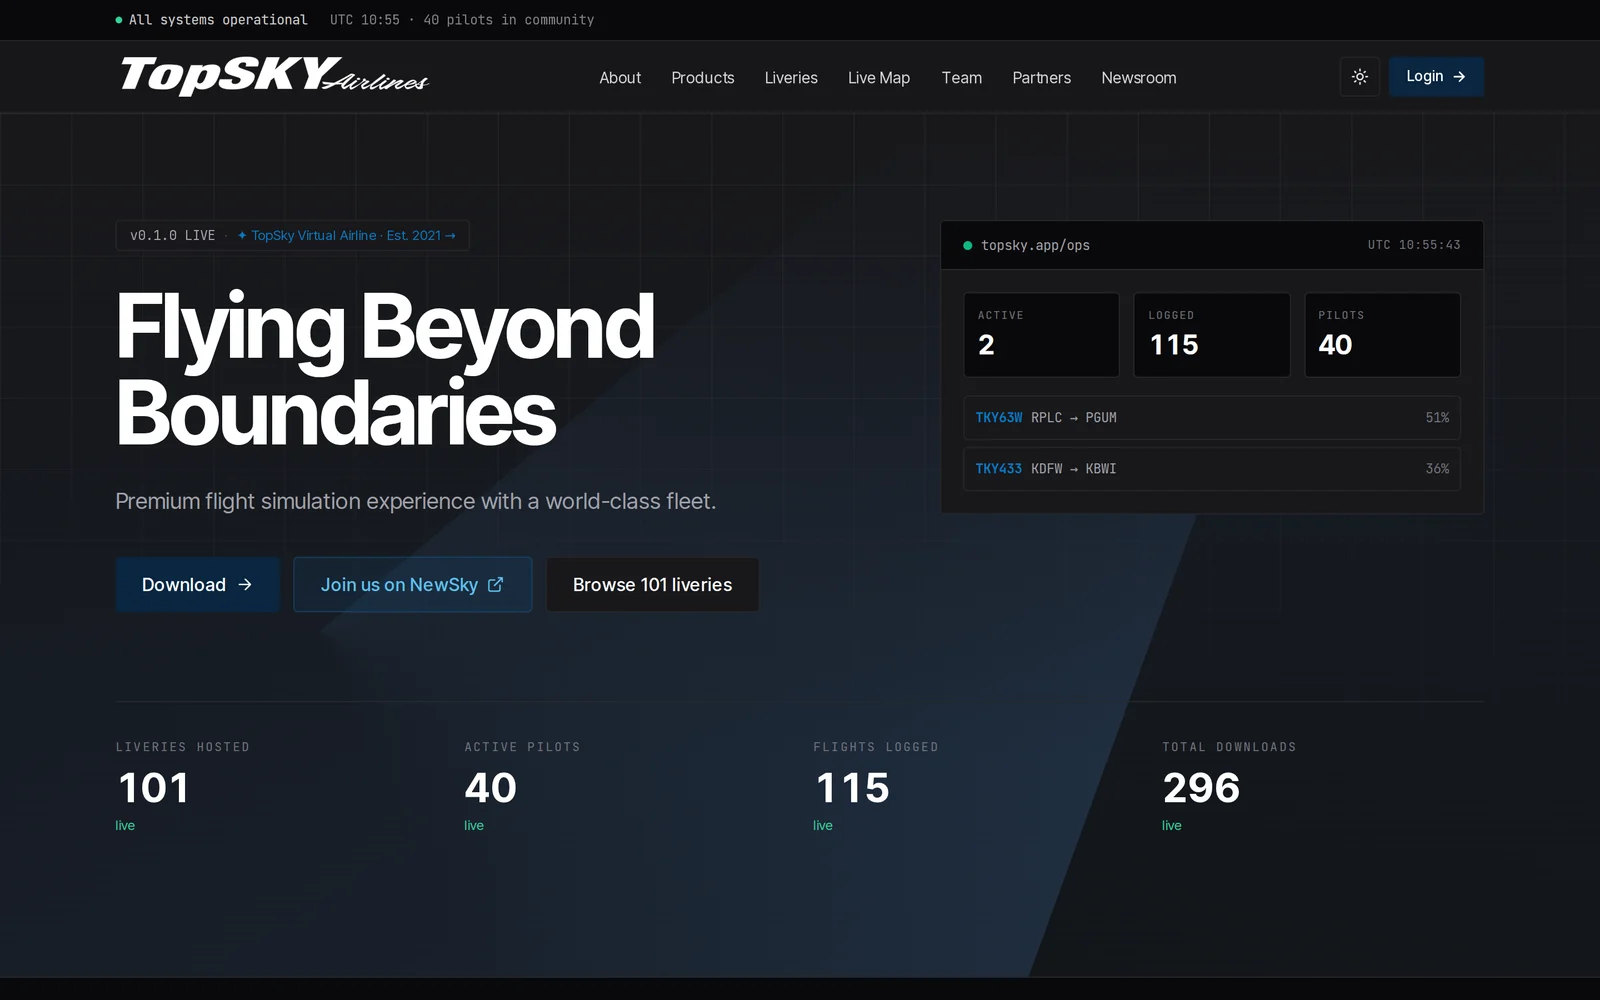Image resolution: width=1600 pixels, height=1000 pixels.
Task: Click the UTC 10:55:43 clock in ops panel
Action: click(x=1414, y=245)
